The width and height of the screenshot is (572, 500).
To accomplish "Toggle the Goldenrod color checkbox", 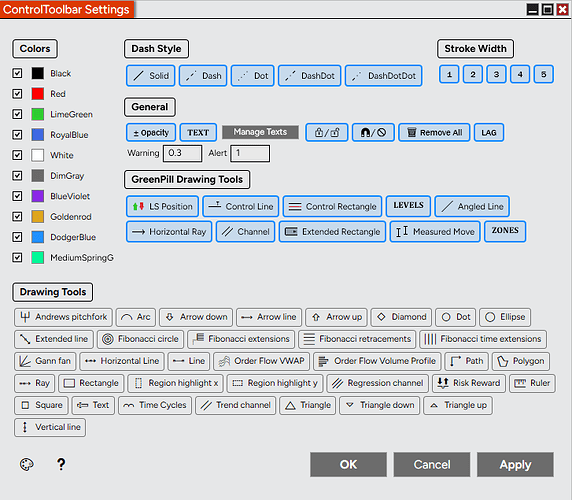I will [17, 217].
